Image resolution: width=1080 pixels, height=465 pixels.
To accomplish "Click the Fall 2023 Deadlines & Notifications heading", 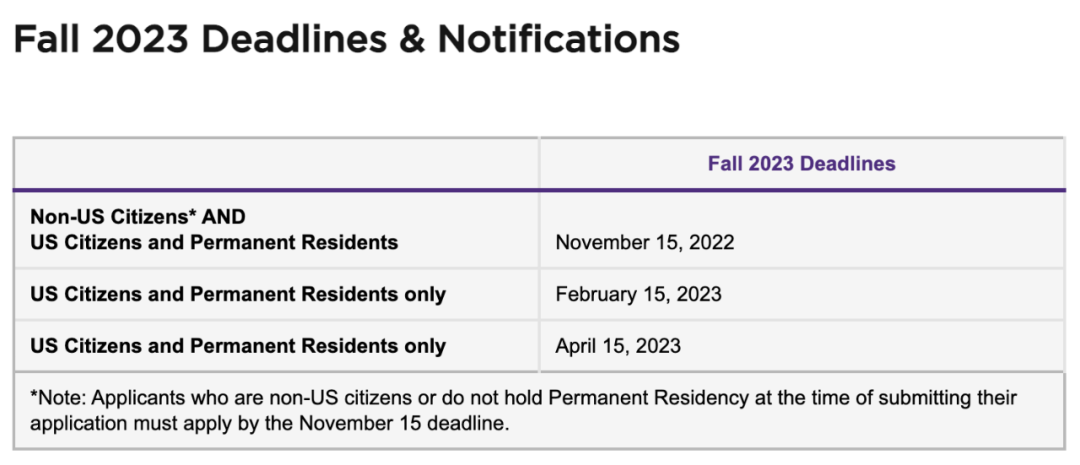I will (346, 40).
